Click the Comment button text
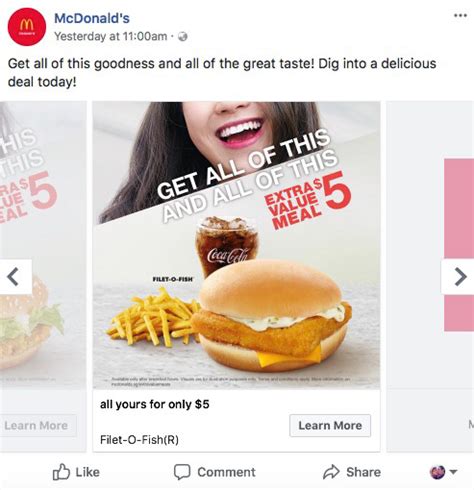Image resolution: width=474 pixels, height=490 pixels. 226,472
